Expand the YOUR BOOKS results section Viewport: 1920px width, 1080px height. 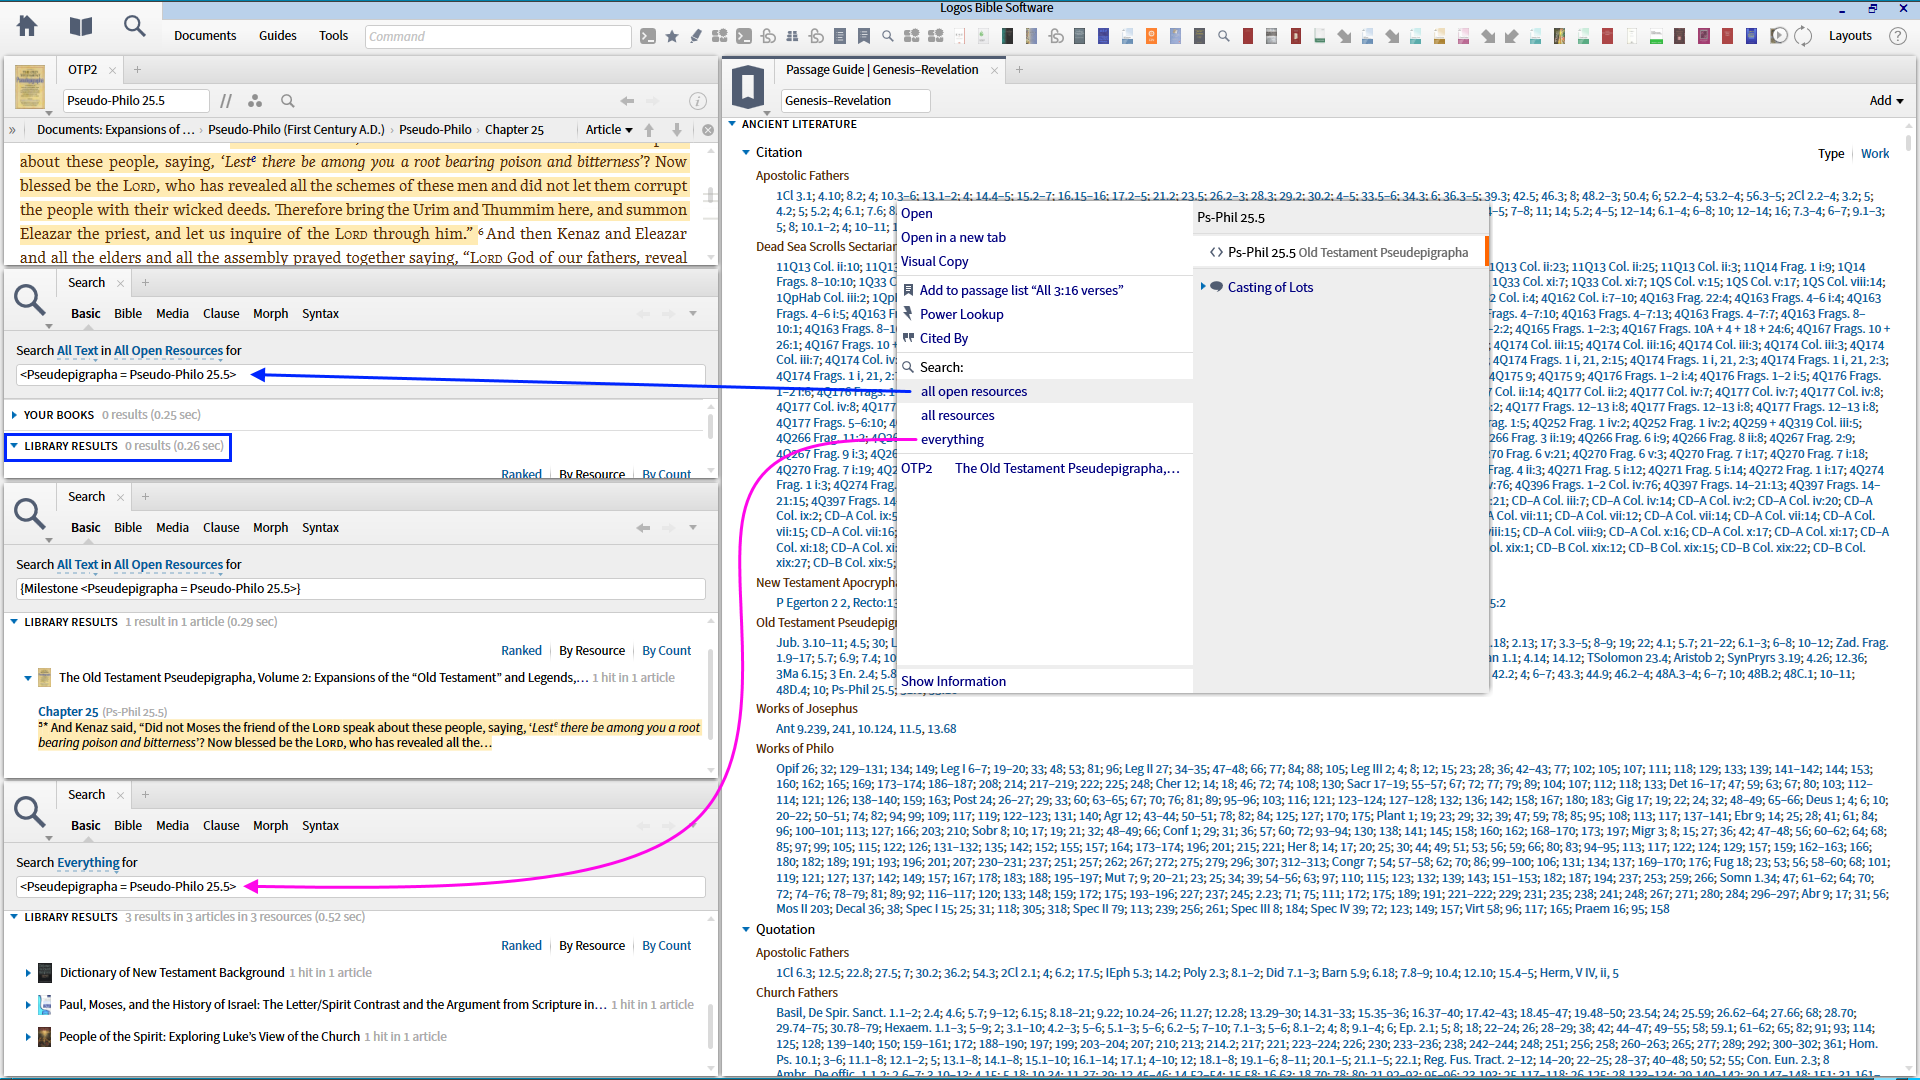click(x=14, y=415)
